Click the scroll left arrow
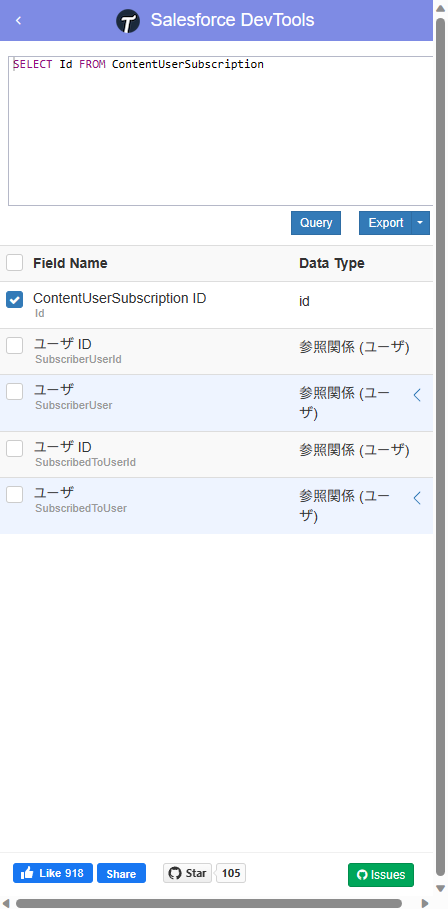 6,903
